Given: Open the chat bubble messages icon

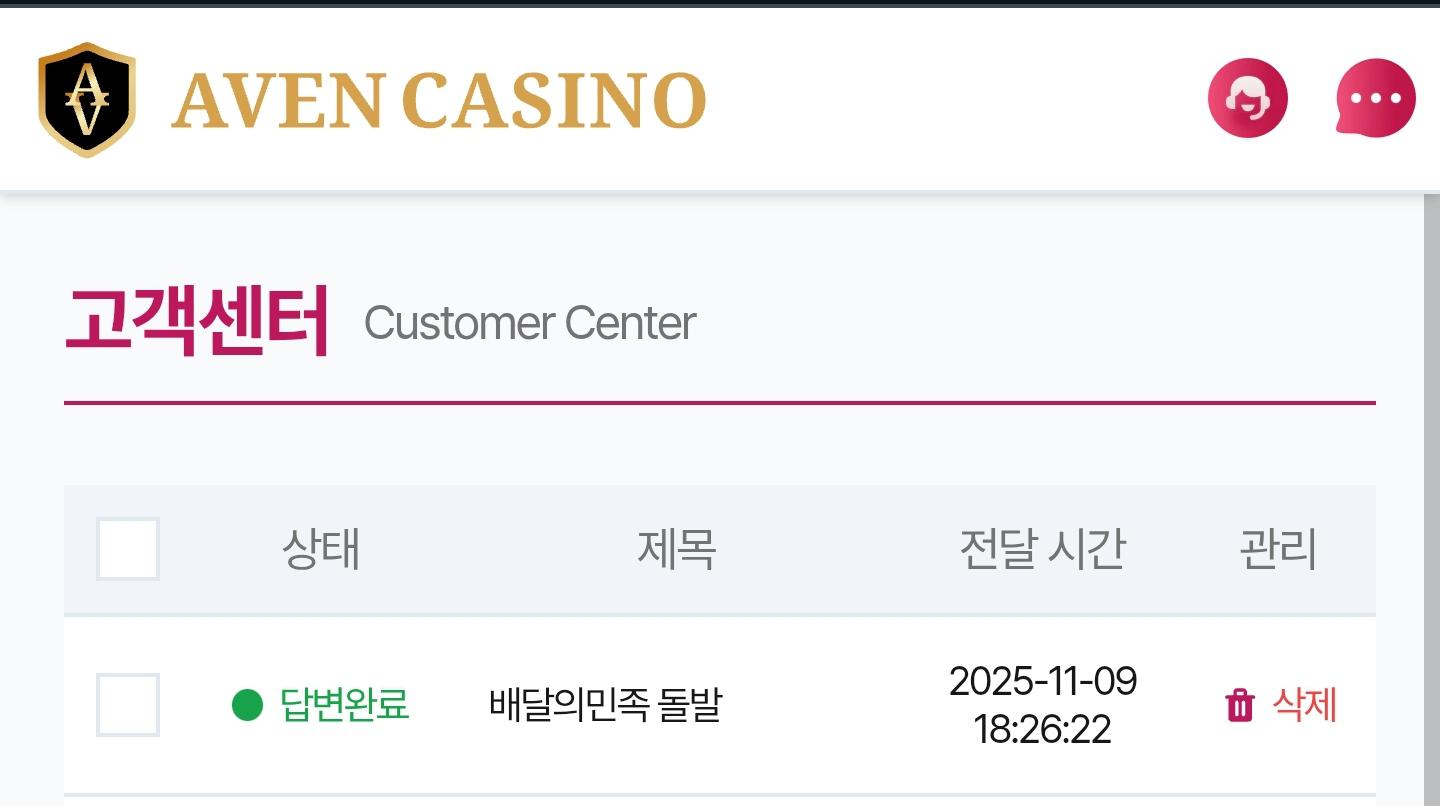Looking at the screenshot, I should pos(1375,98).
